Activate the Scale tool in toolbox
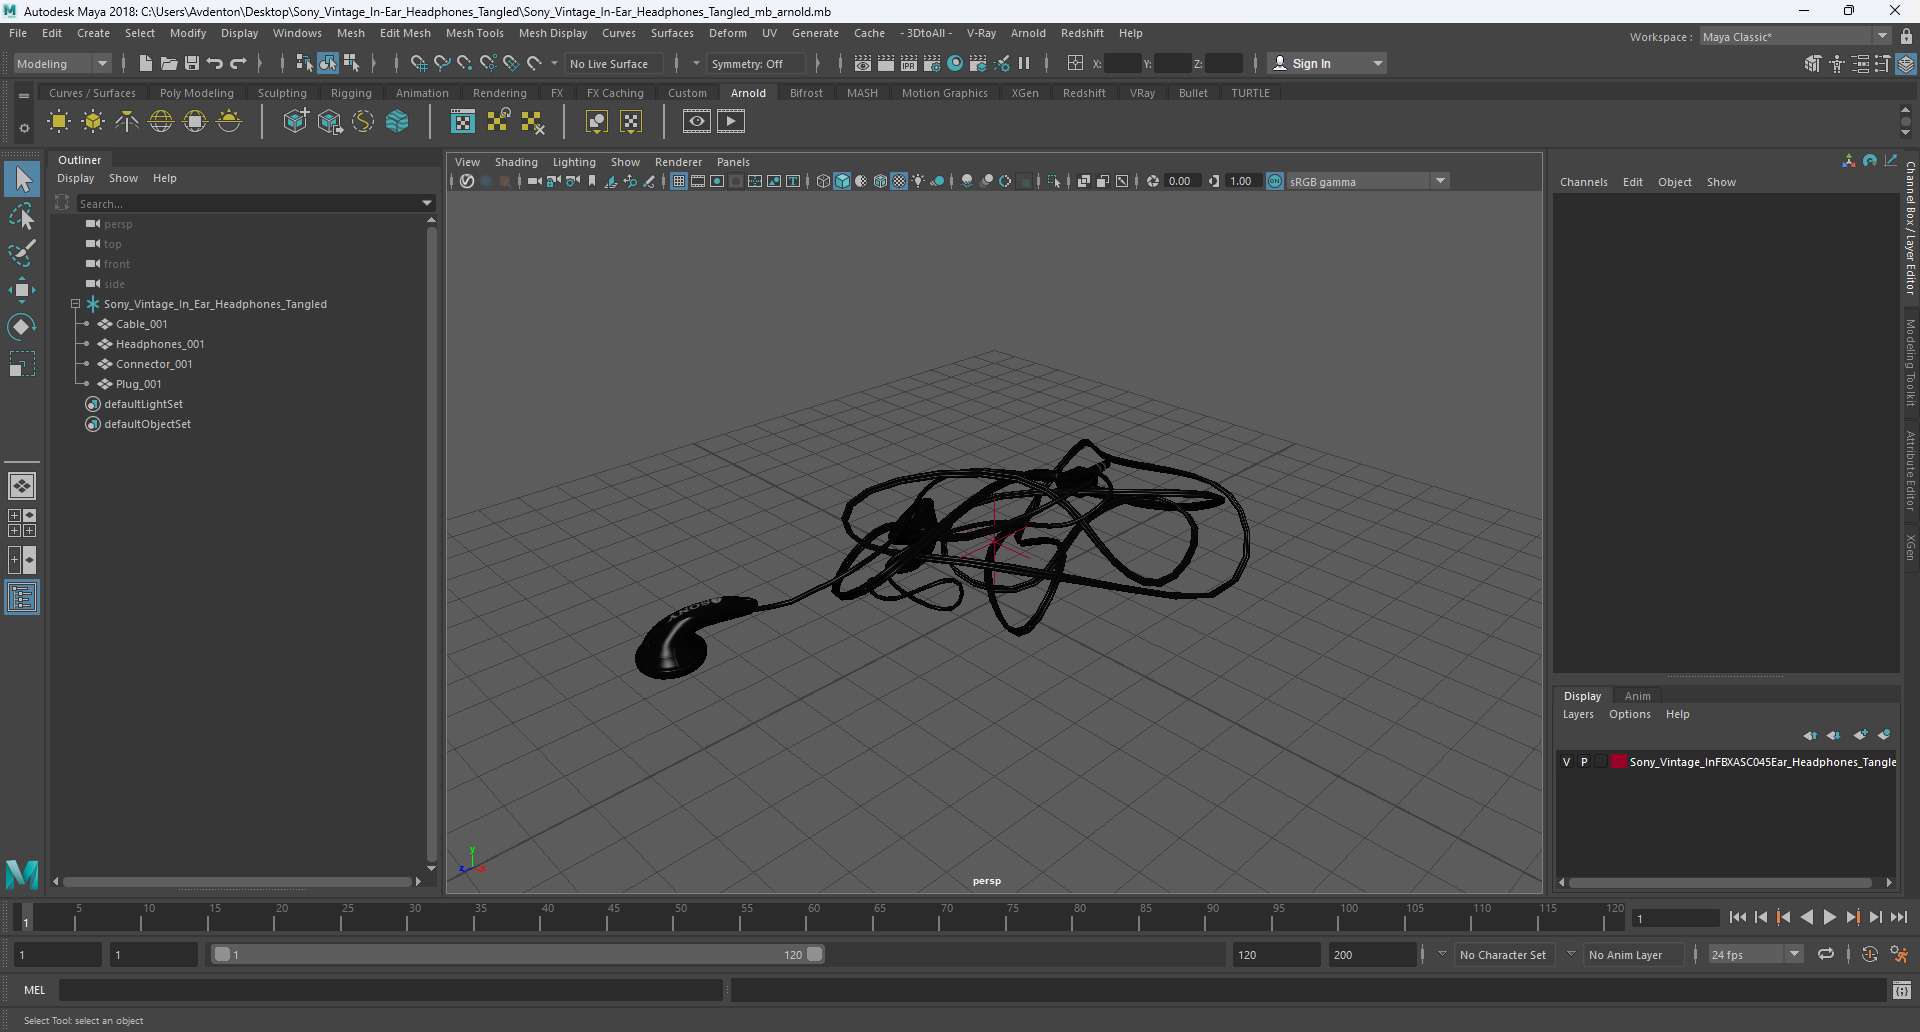The height and width of the screenshot is (1032, 1920). [x=22, y=364]
